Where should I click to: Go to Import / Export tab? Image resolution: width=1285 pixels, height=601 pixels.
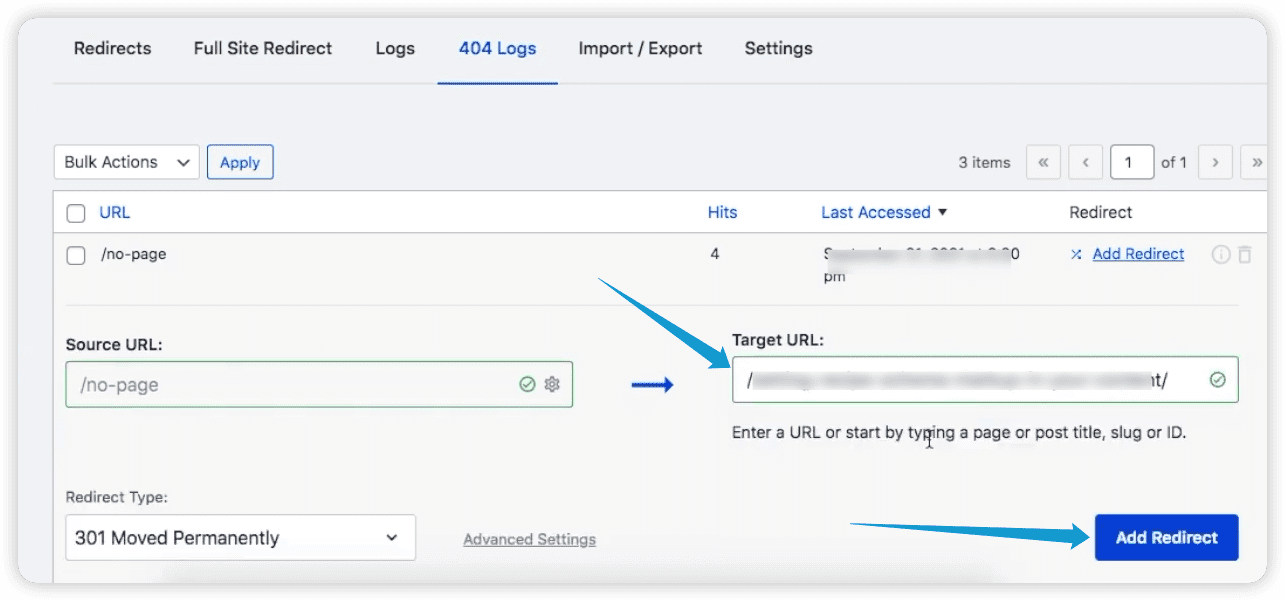[x=640, y=48]
